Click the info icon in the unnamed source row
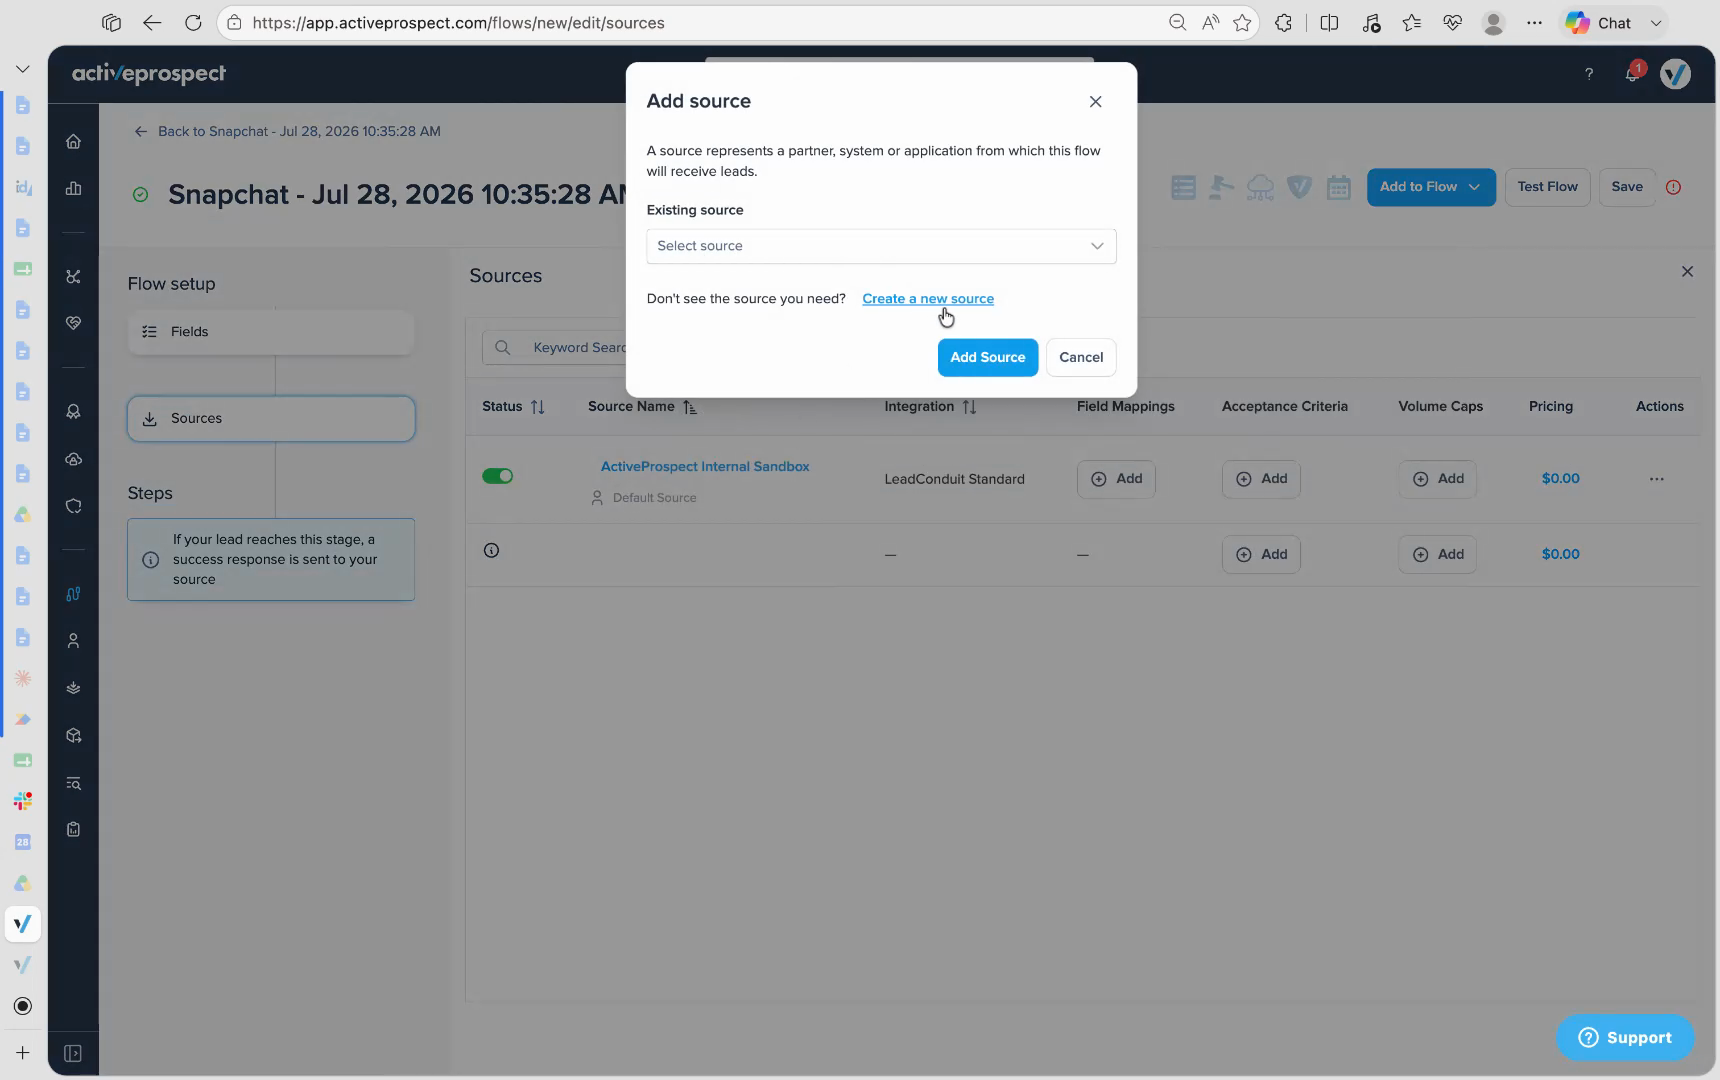The image size is (1720, 1080). point(491,551)
